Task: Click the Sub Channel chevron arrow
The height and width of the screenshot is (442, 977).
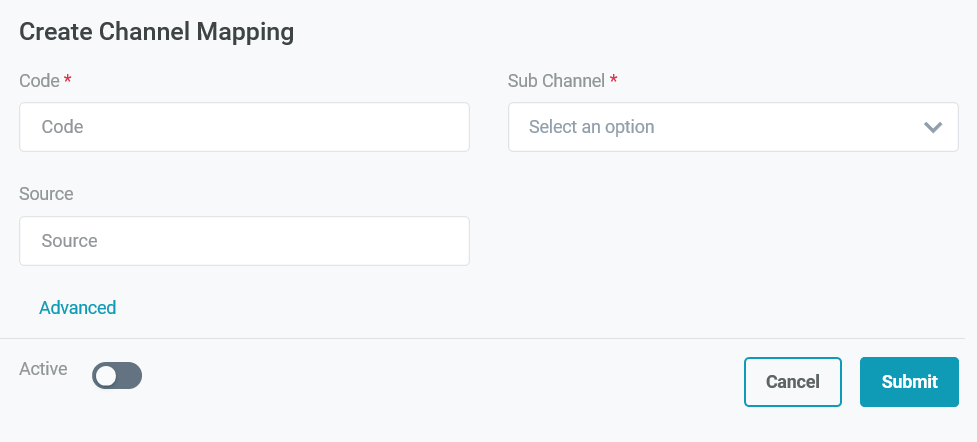Action: click(x=933, y=127)
